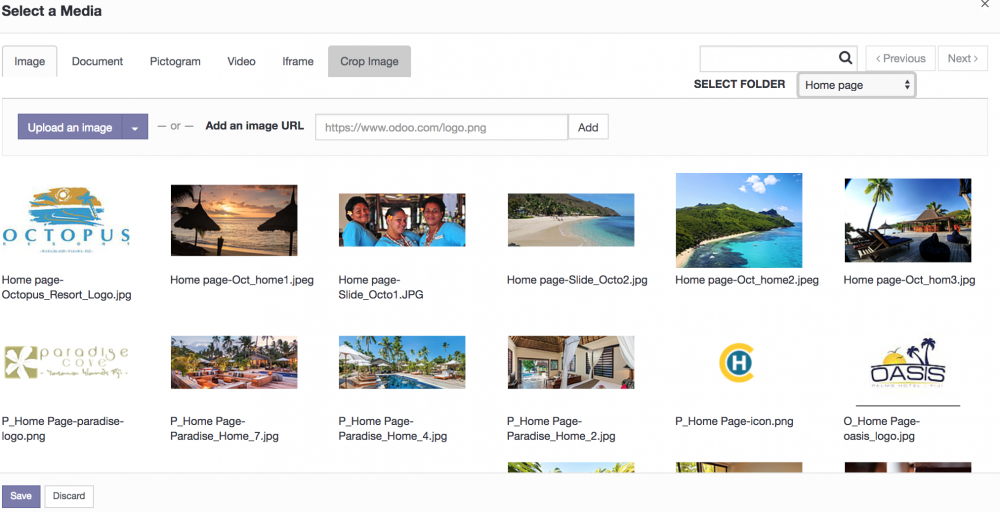Click the Upload an image button
Image resolution: width=1000 pixels, height=512 pixels.
coord(70,128)
